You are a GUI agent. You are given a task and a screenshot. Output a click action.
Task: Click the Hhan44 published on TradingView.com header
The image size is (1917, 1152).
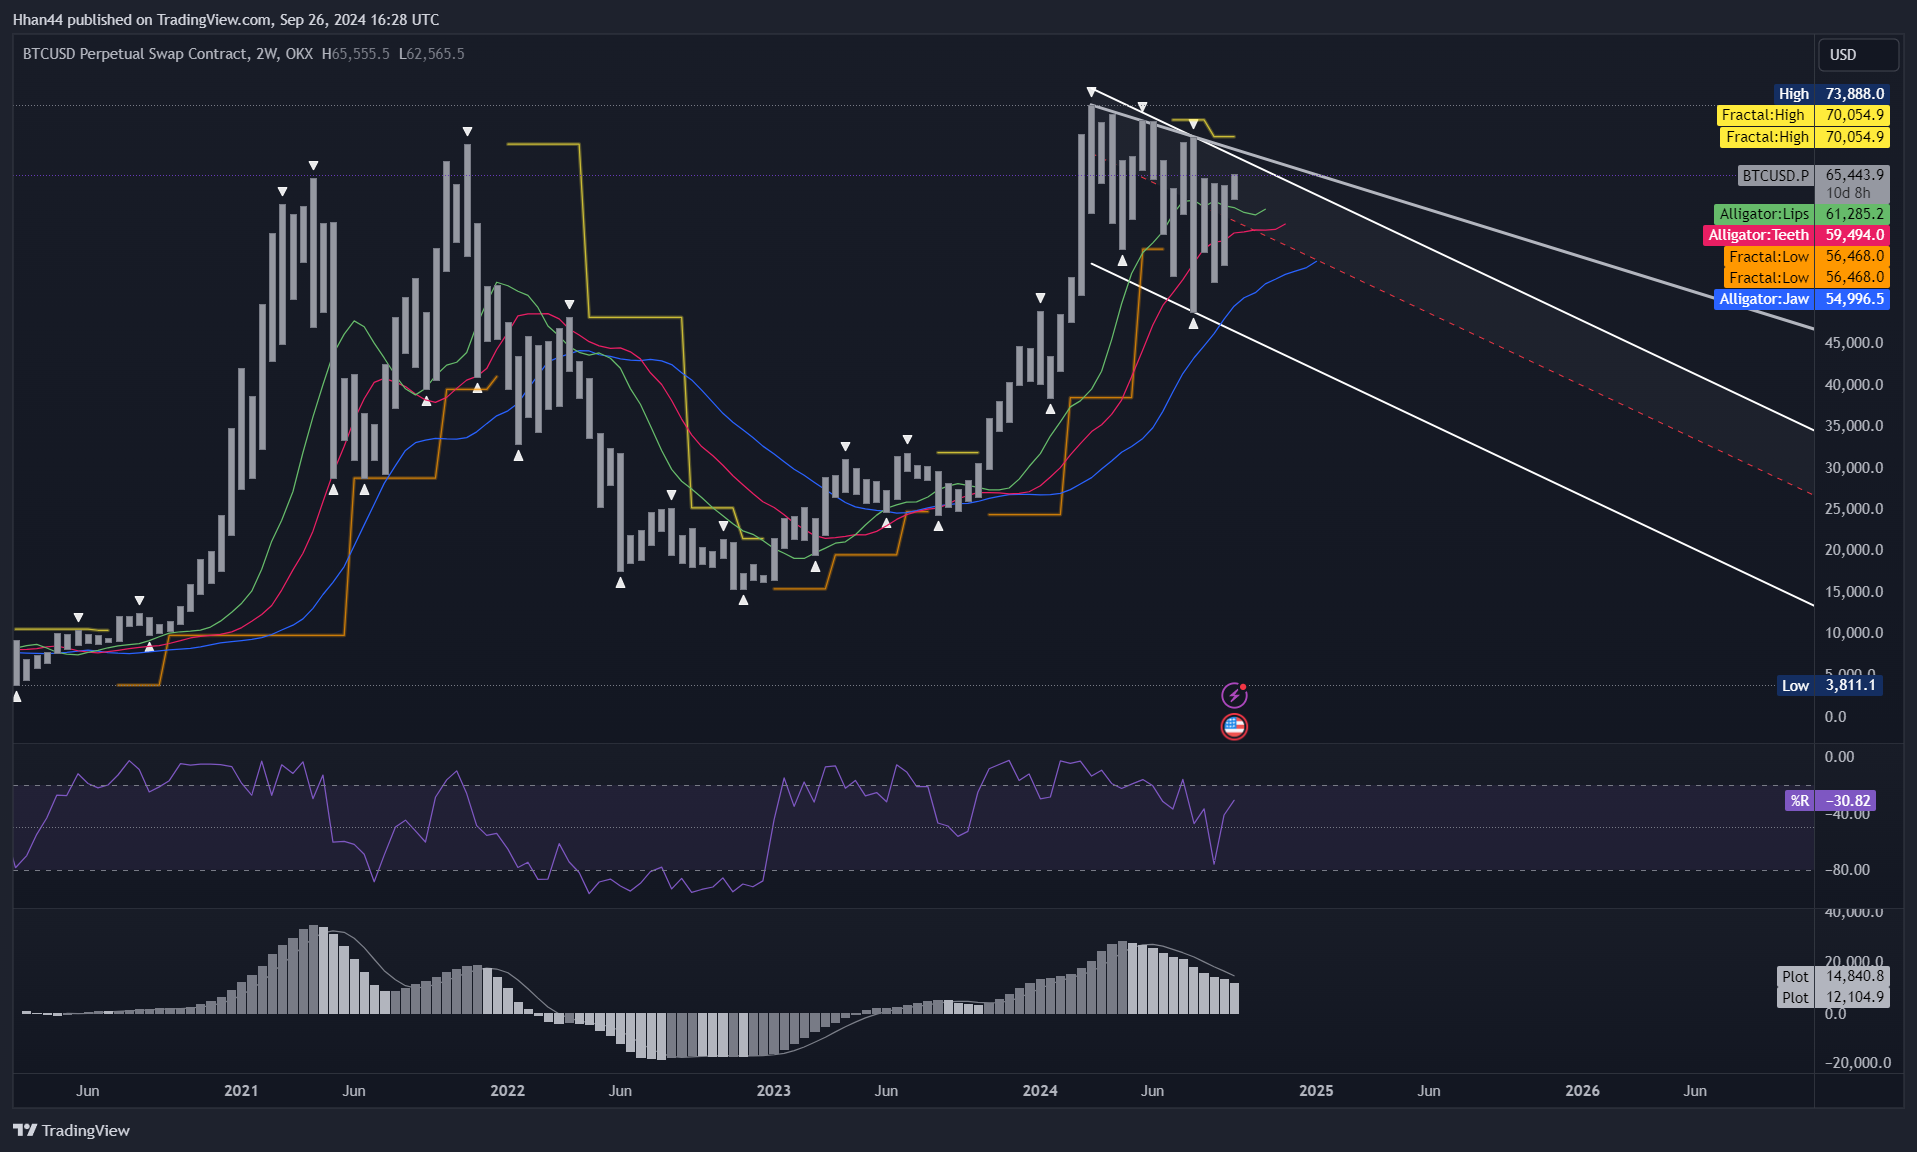[226, 19]
